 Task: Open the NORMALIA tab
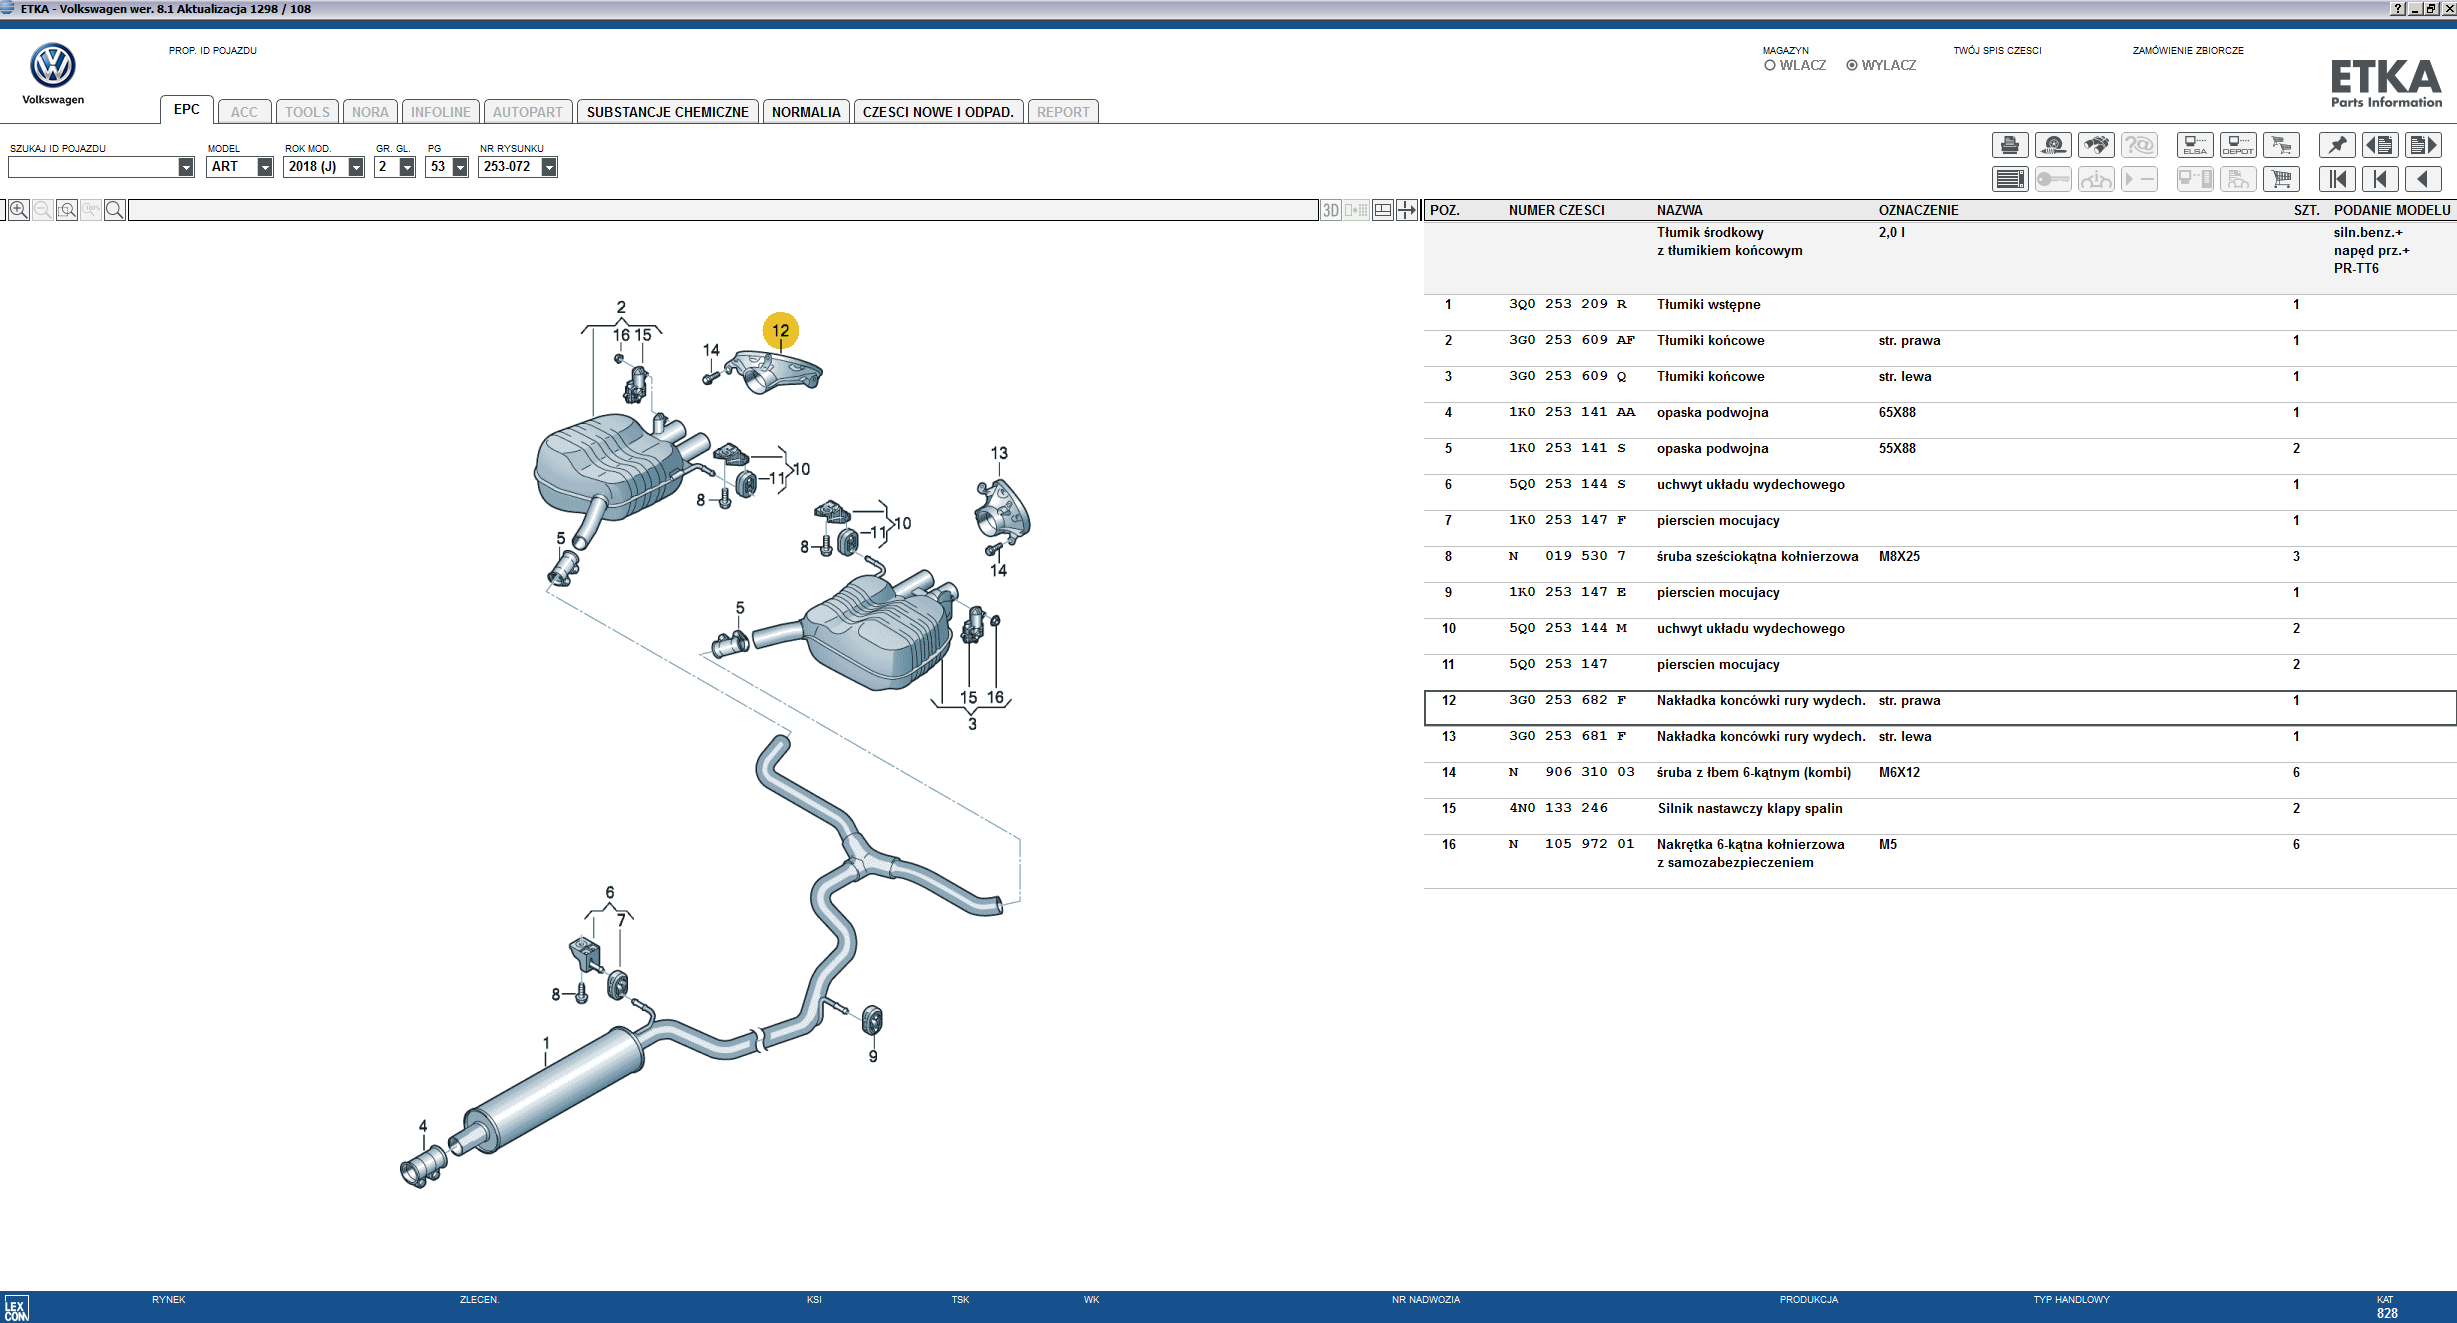pos(806,112)
